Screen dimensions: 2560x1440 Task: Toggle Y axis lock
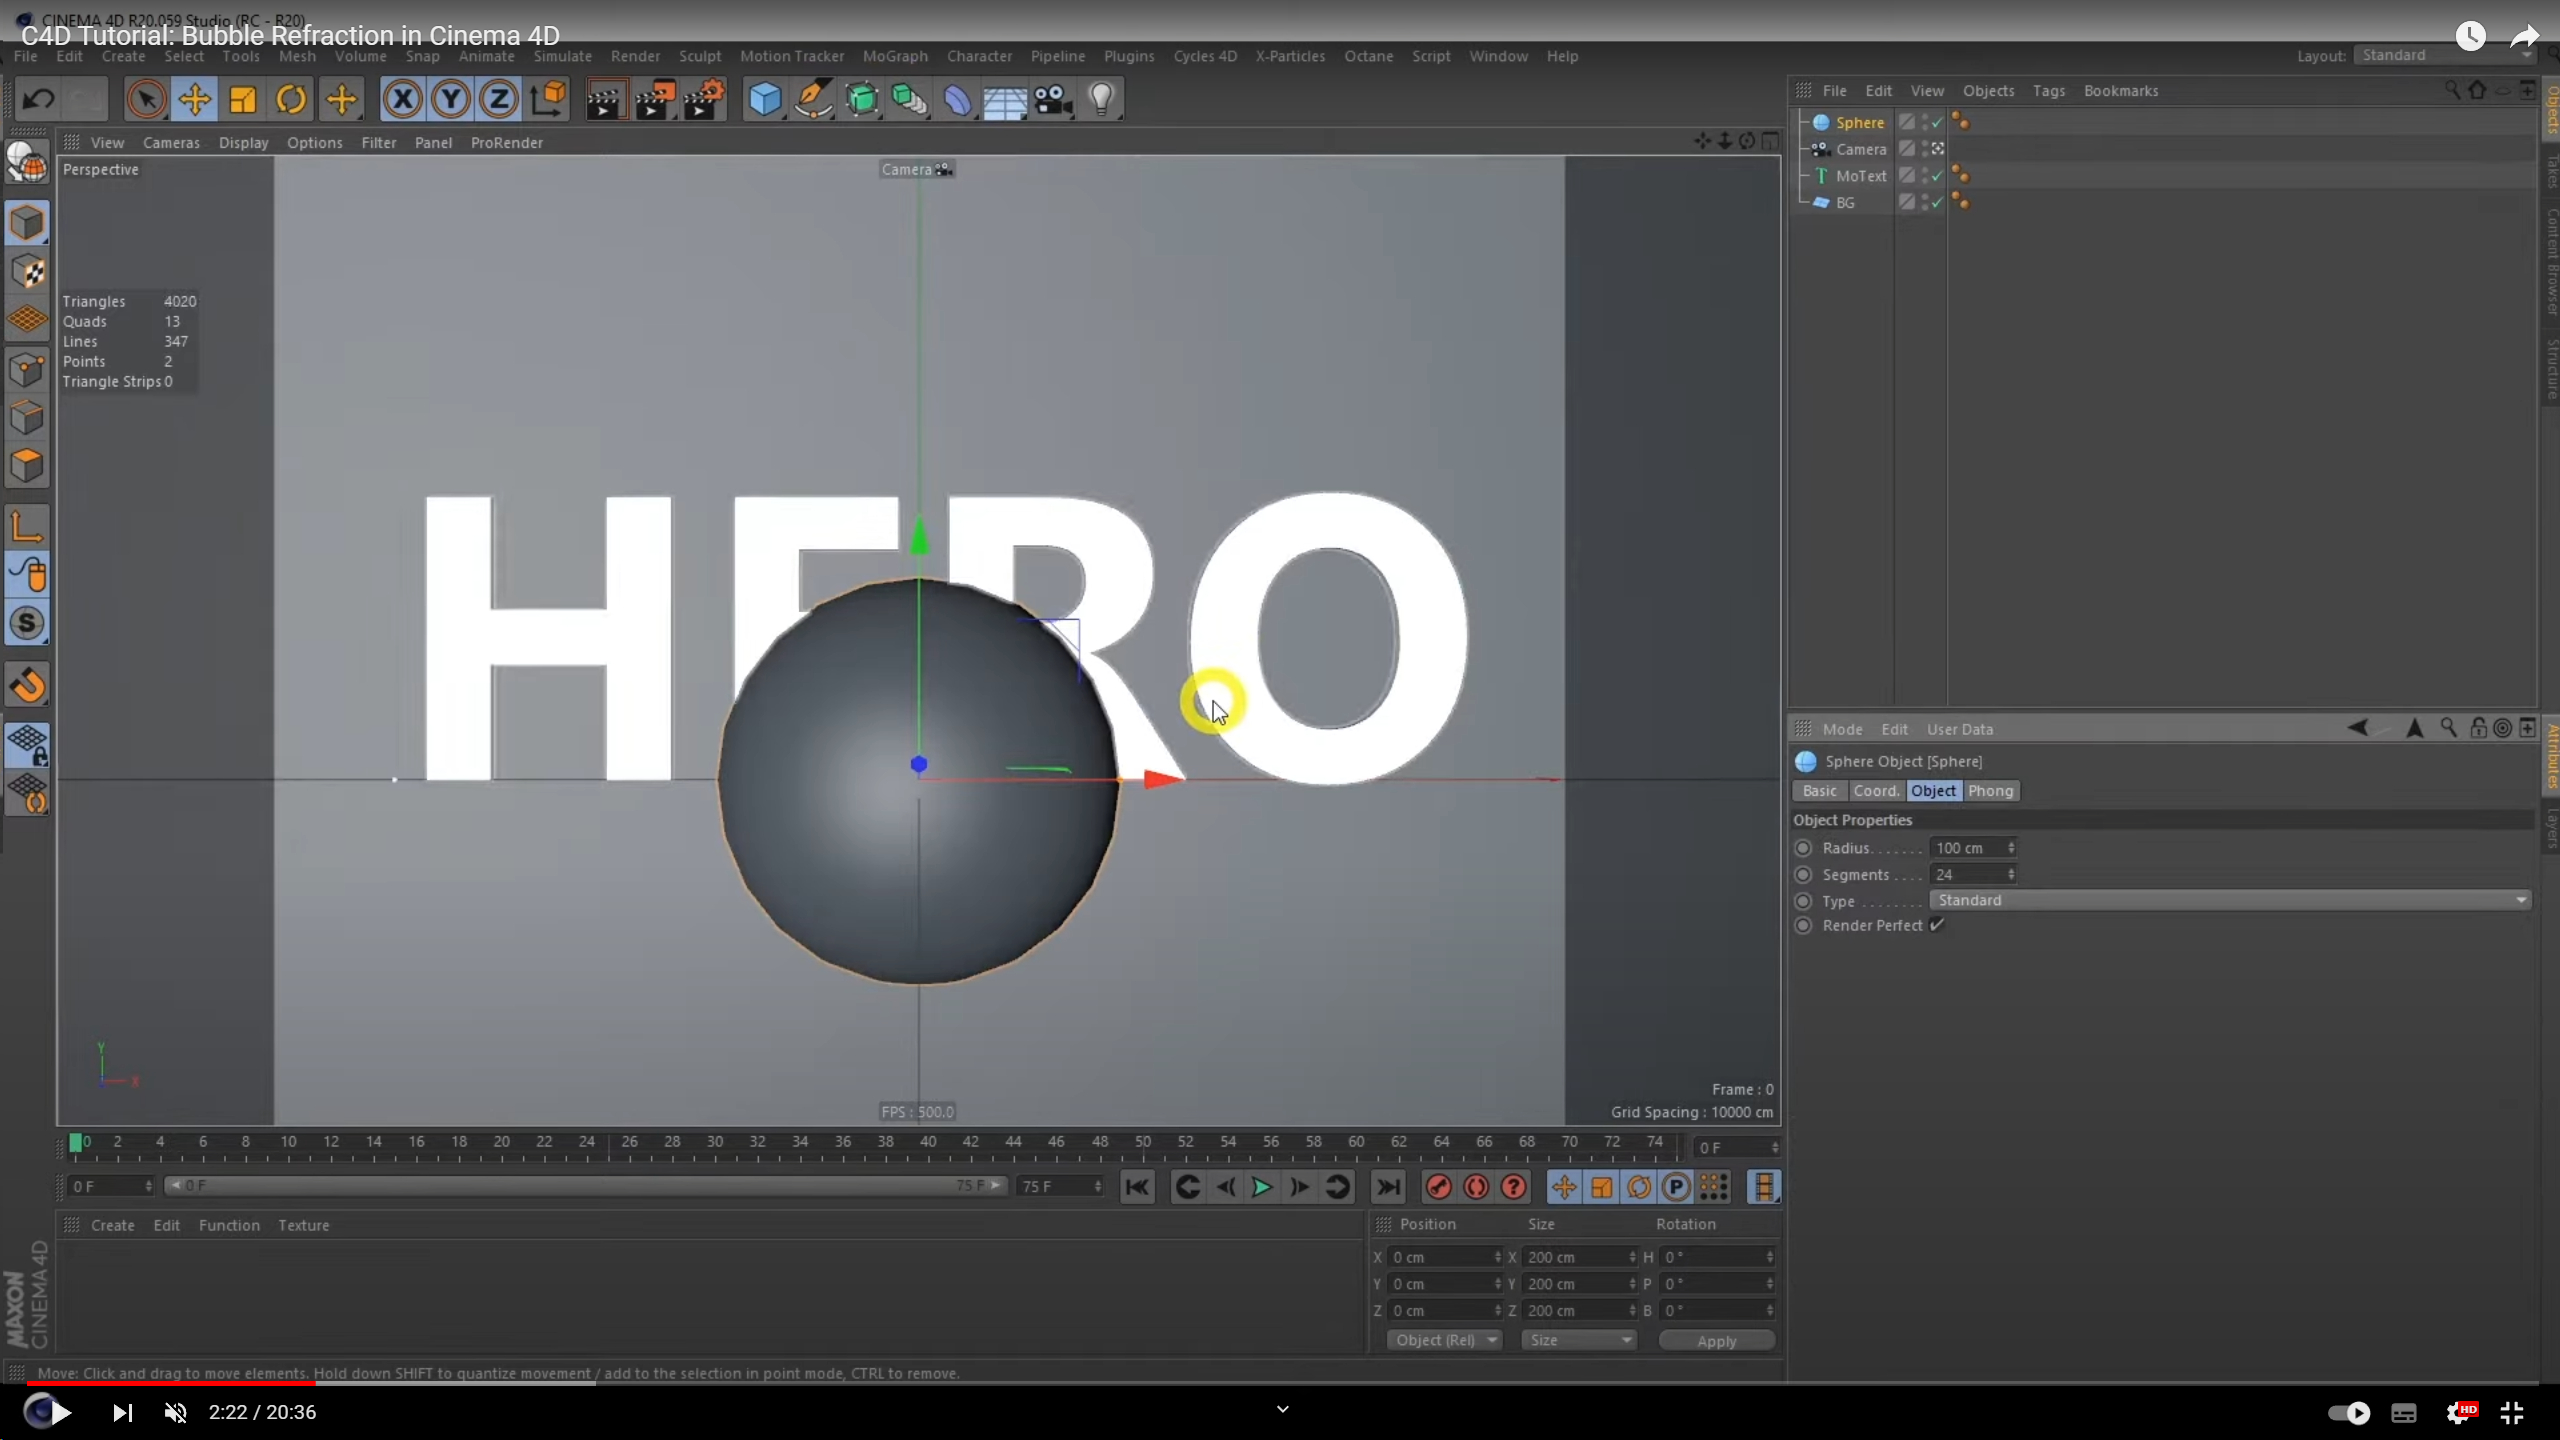[x=451, y=99]
